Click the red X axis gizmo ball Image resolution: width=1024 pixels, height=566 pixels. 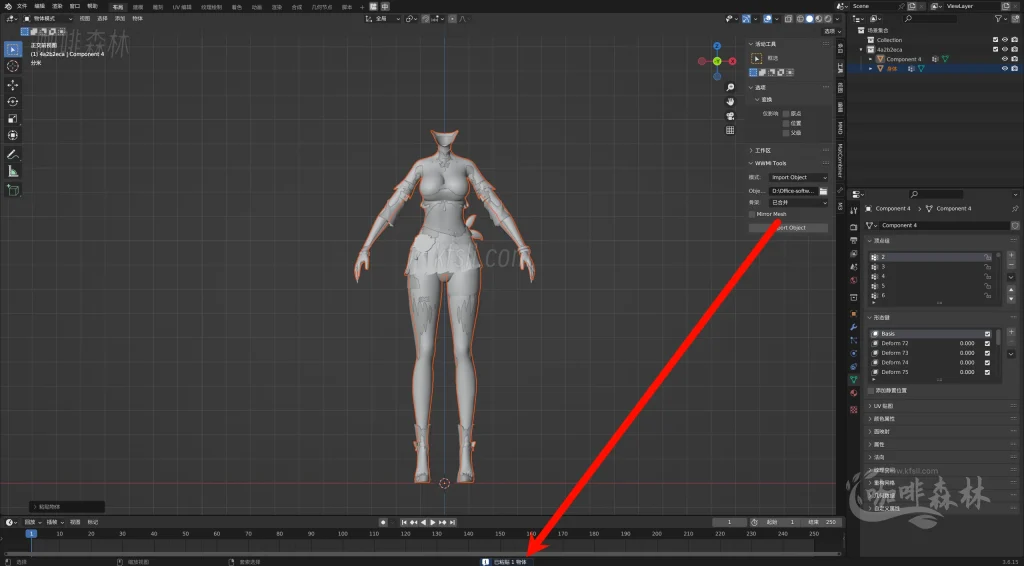733,61
